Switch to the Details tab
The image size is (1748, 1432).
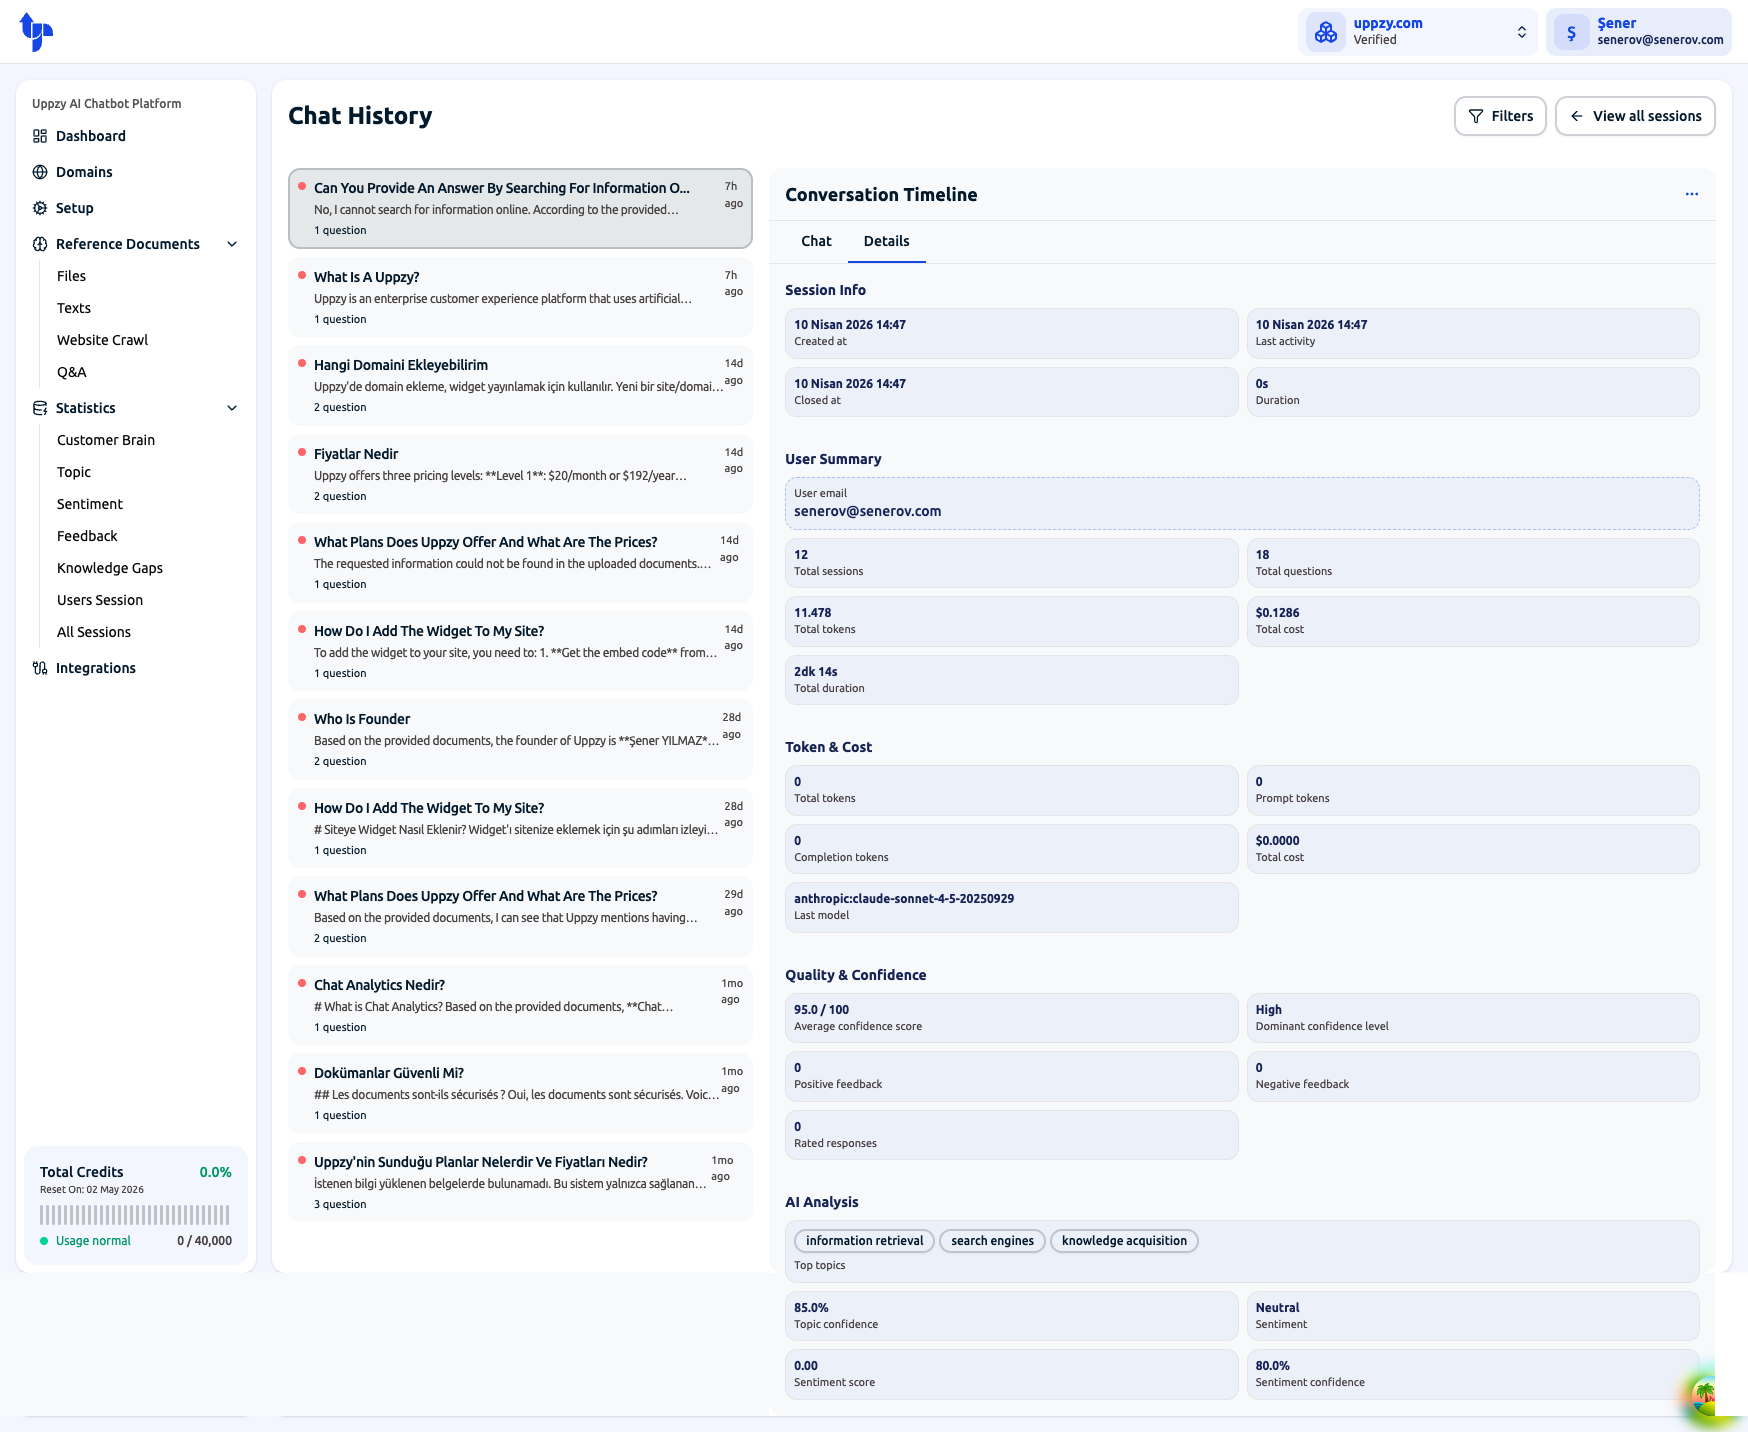tap(887, 241)
